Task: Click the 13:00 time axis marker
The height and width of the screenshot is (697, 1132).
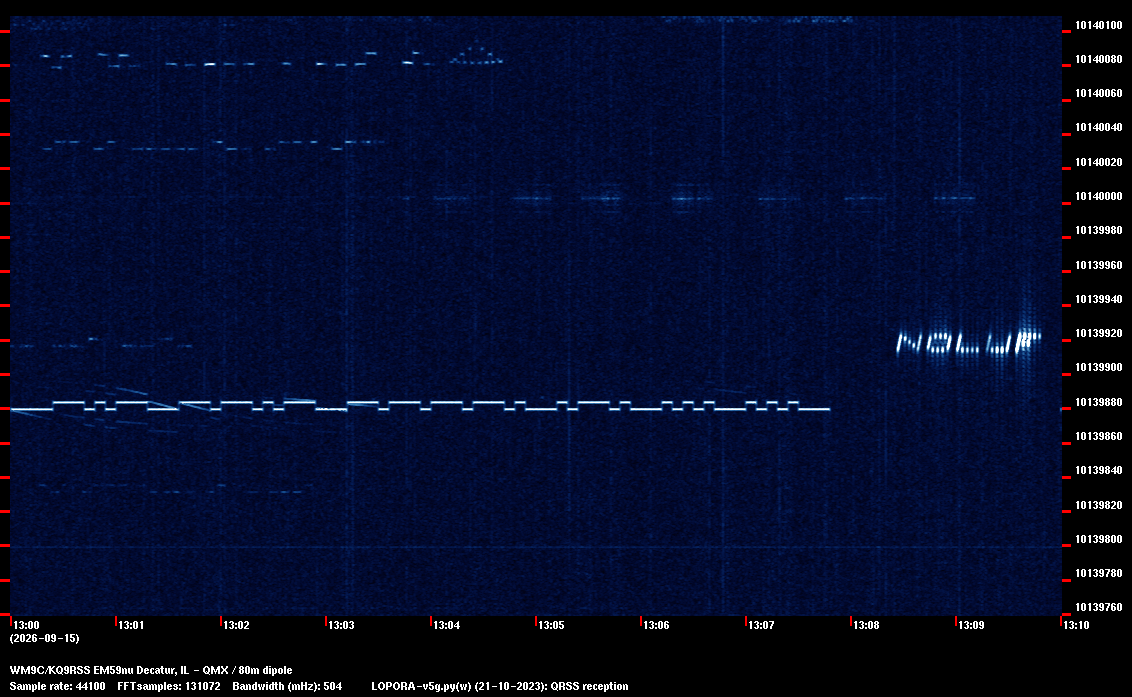Action: point(26,625)
